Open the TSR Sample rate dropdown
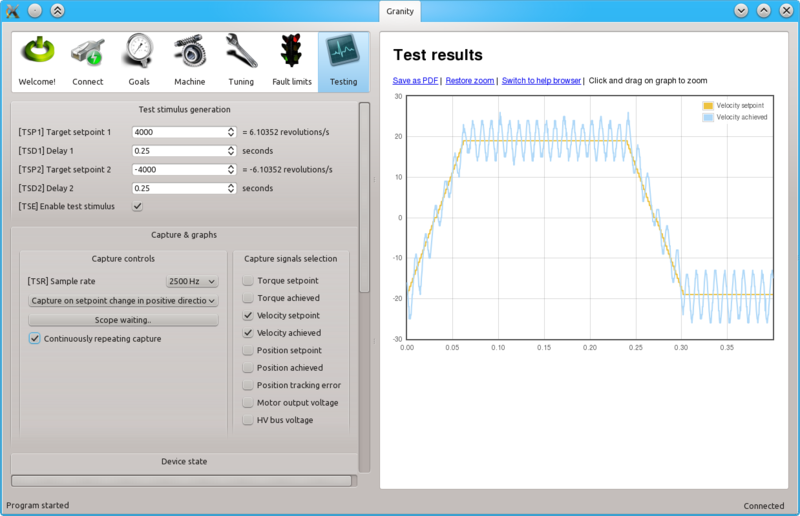Screen dimensions: 800x516 (x=192, y=281)
